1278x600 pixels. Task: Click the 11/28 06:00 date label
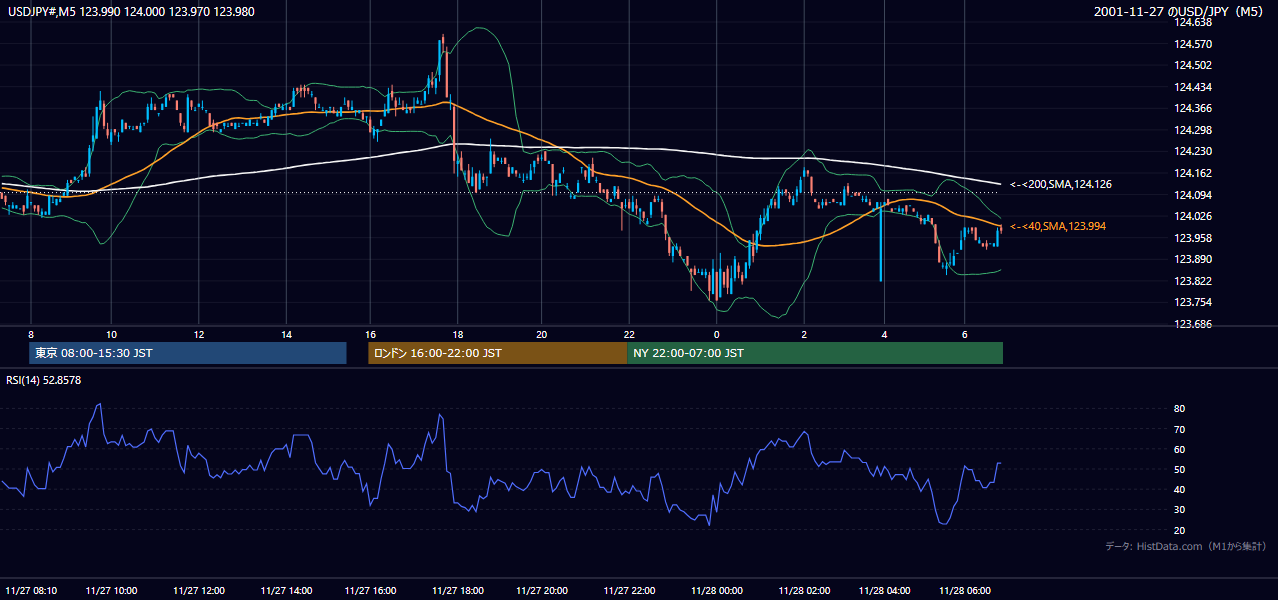coord(965,590)
